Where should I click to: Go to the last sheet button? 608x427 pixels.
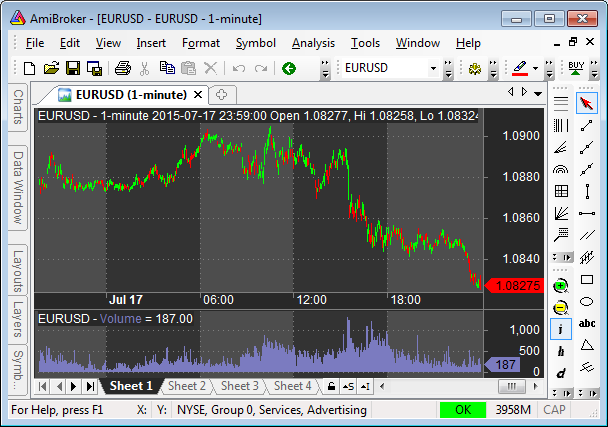click(x=90, y=386)
